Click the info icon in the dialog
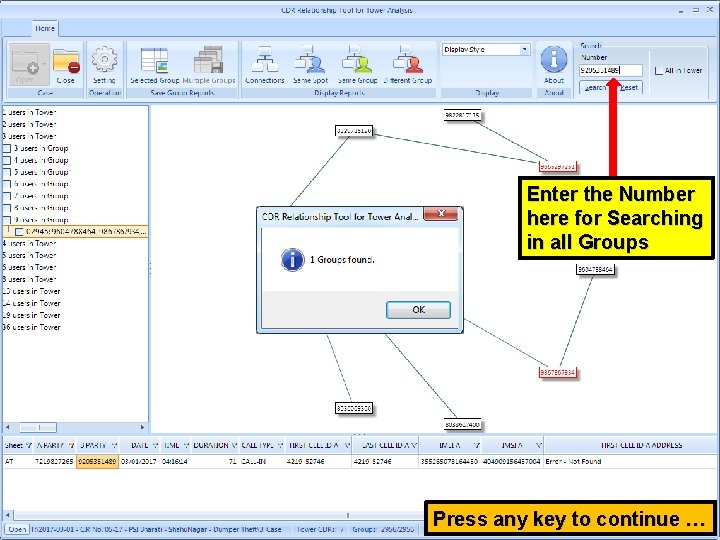The height and width of the screenshot is (540, 720). (292, 260)
